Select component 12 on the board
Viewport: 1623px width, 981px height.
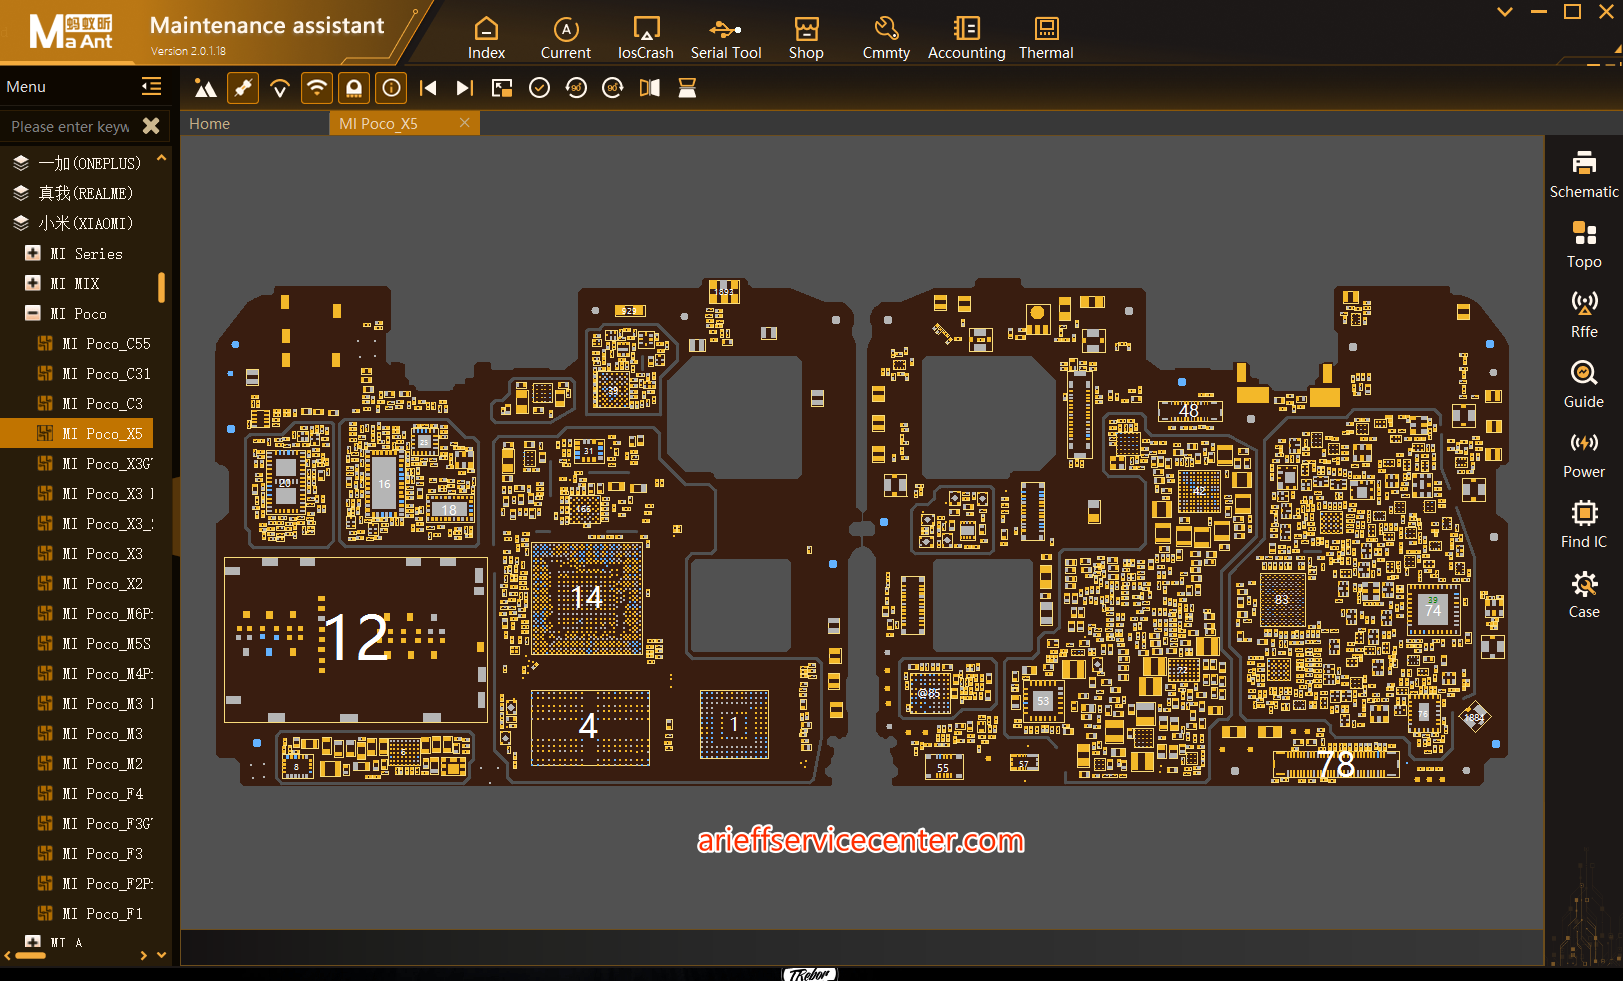pos(356,640)
